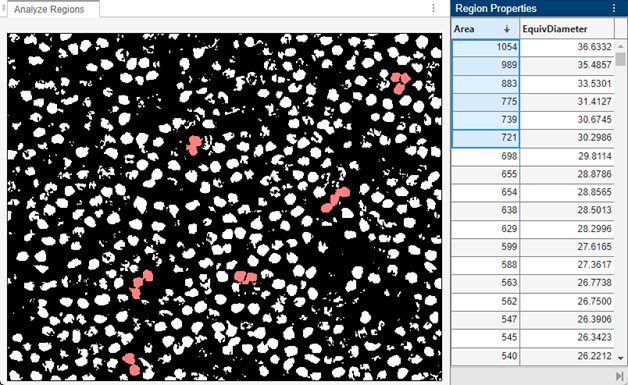Viewport: 628px width, 385px height.
Task: Select the Area cell with value 883
Action: 485,83
